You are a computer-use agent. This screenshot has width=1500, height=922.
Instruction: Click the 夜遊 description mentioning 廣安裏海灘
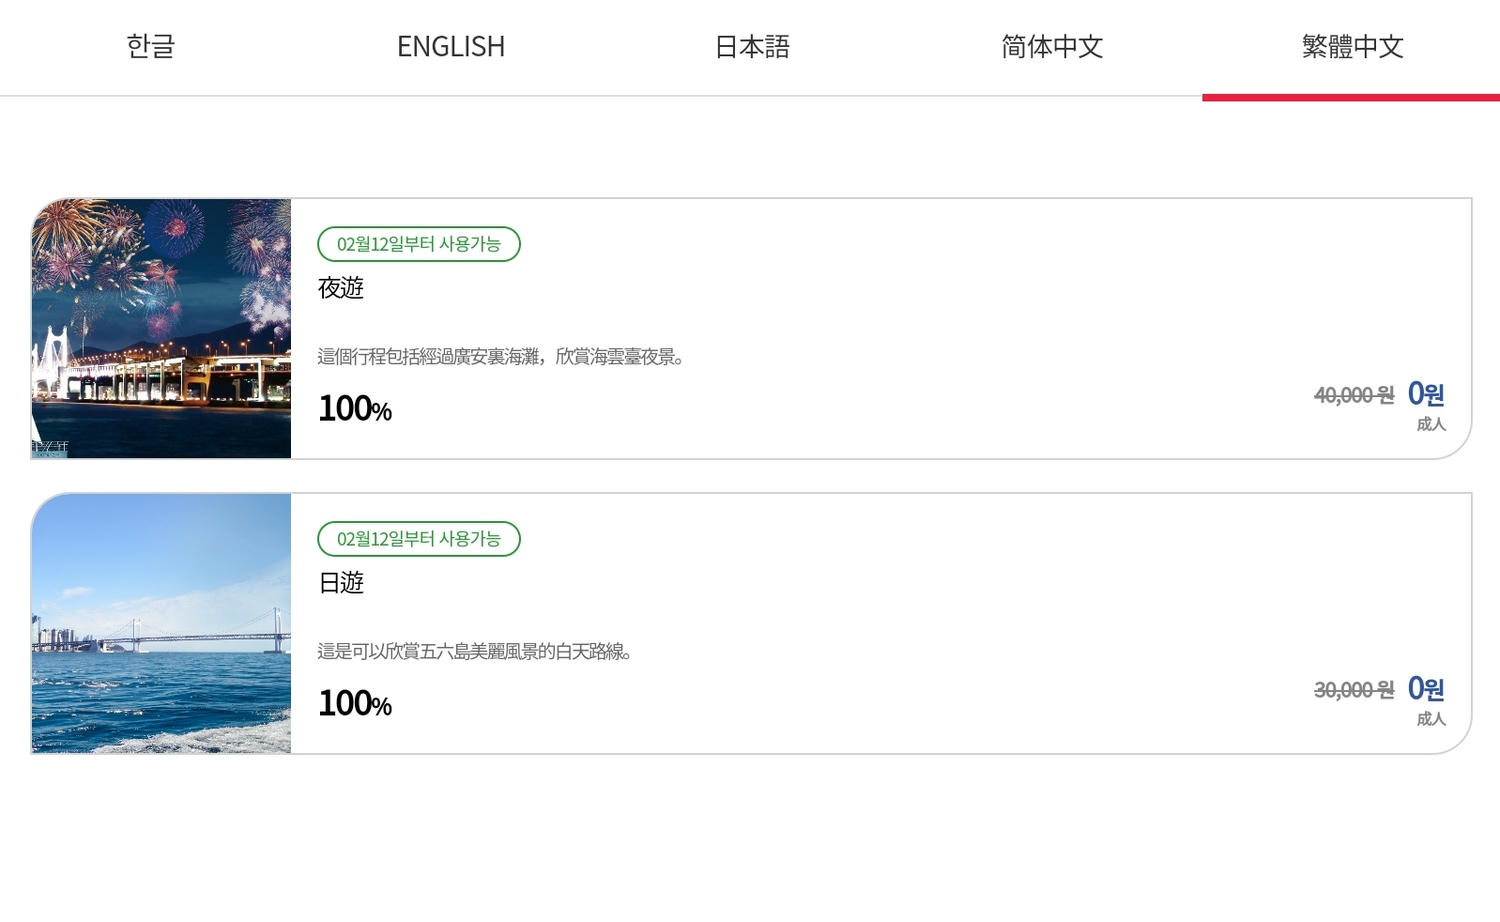coord(501,357)
